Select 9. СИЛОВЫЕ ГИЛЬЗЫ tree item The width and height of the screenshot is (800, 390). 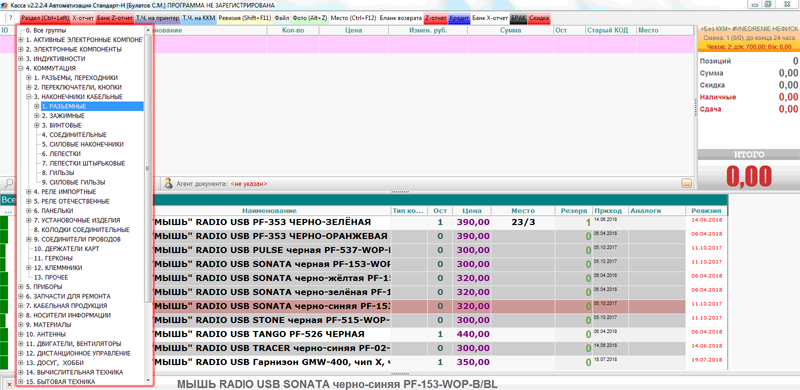pos(73,182)
